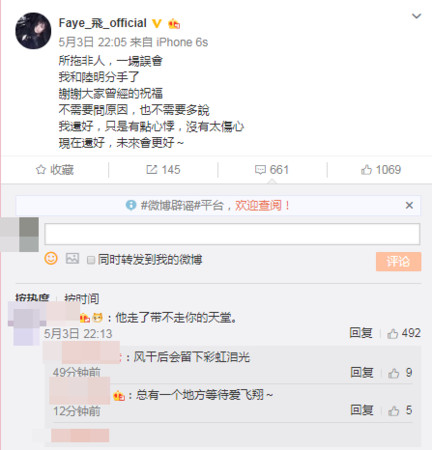This screenshot has width=432, height=450.
Task: Enable 同时转发到我的微博 checkbox
Action: (91, 260)
